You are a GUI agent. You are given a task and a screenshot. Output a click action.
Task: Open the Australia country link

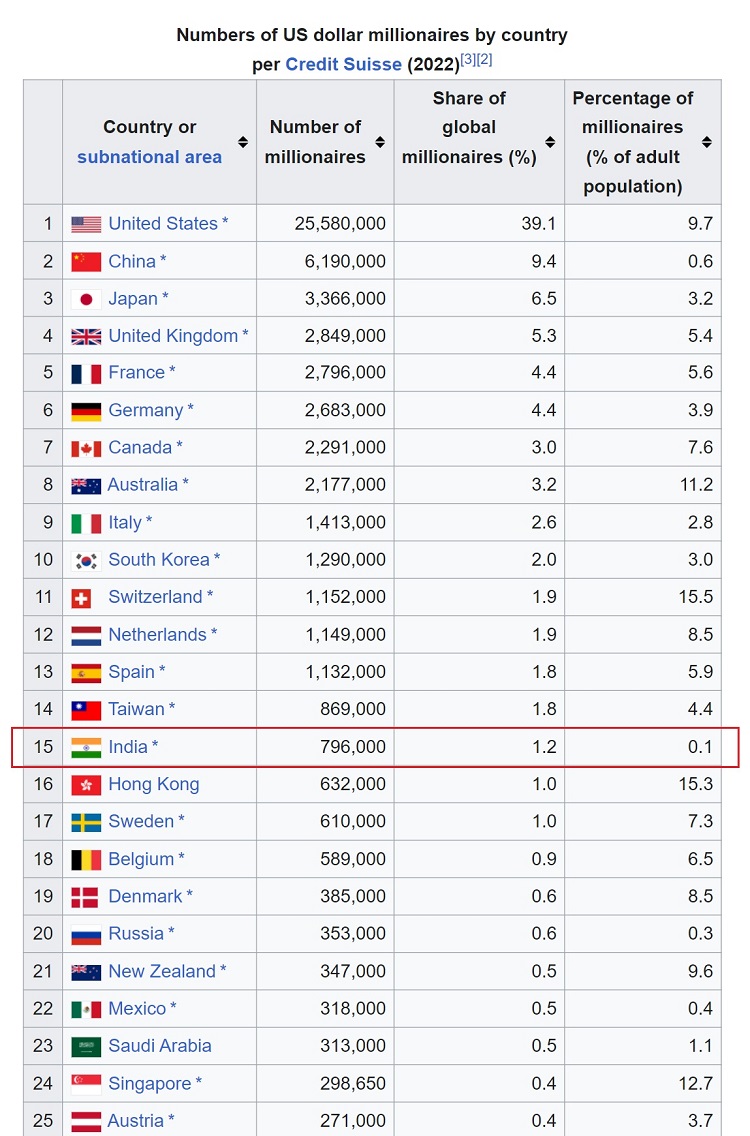click(x=143, y=485)
